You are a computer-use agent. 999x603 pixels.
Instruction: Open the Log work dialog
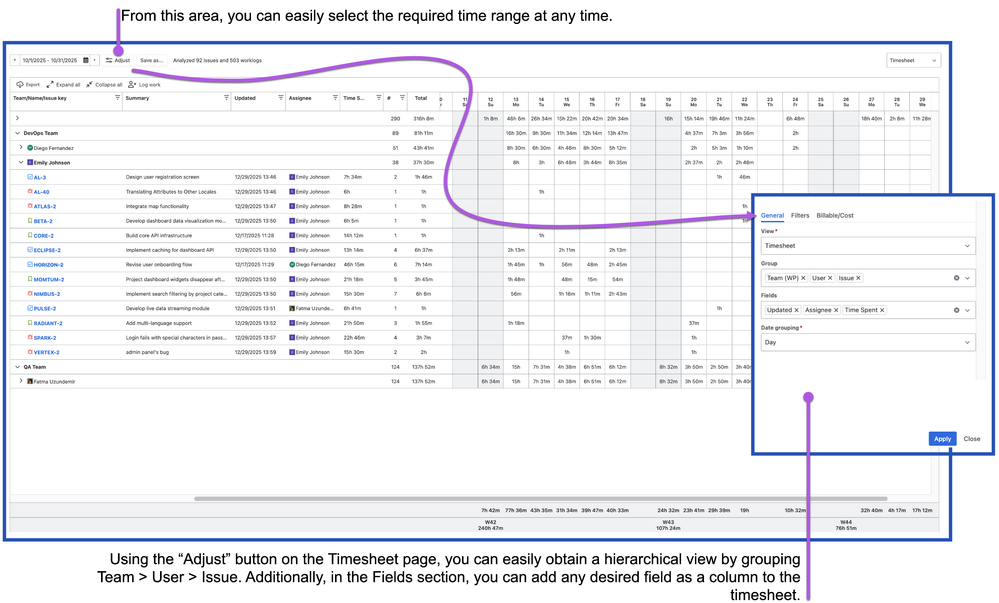point(145,84)
